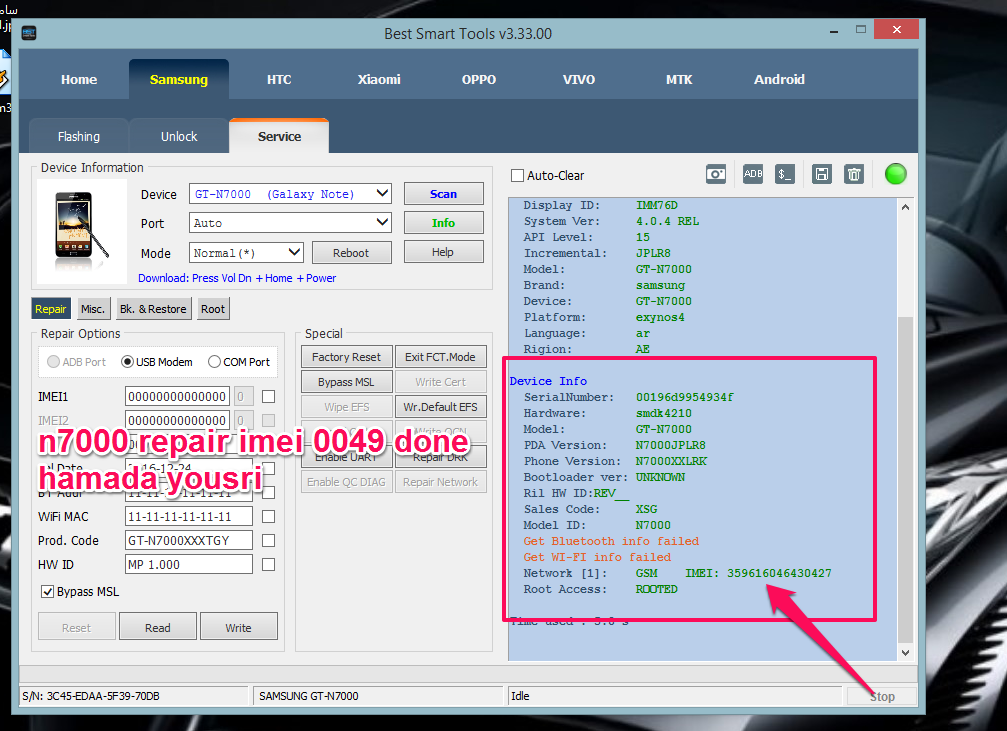Click the Wr.Default EFS button

point(441,407)
